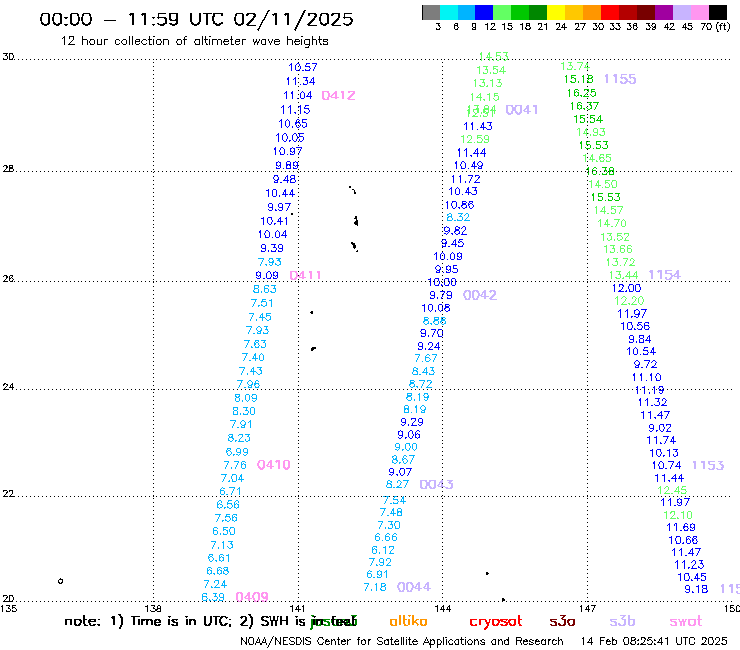Click the s3b time label 0041

point(521,110)
